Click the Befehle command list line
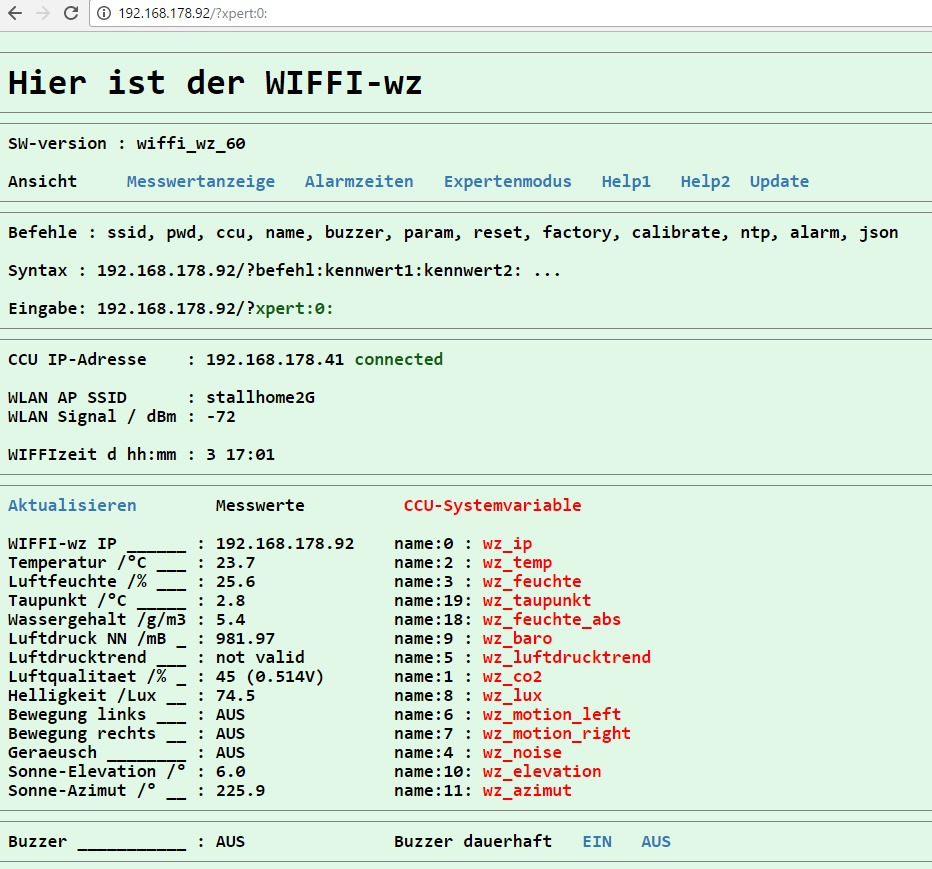Image resolution: width=932 pixels, height=869 pixels. [453, 232]
